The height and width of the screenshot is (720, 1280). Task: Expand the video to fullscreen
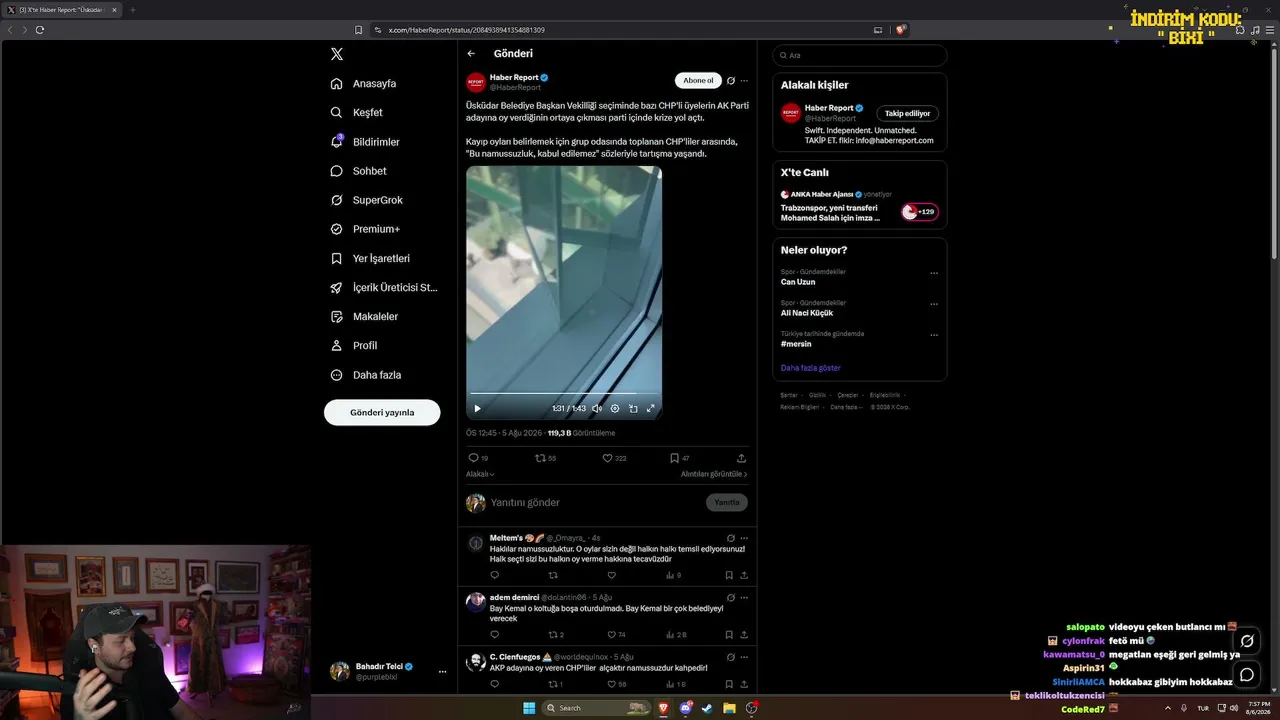pos(651,408)
